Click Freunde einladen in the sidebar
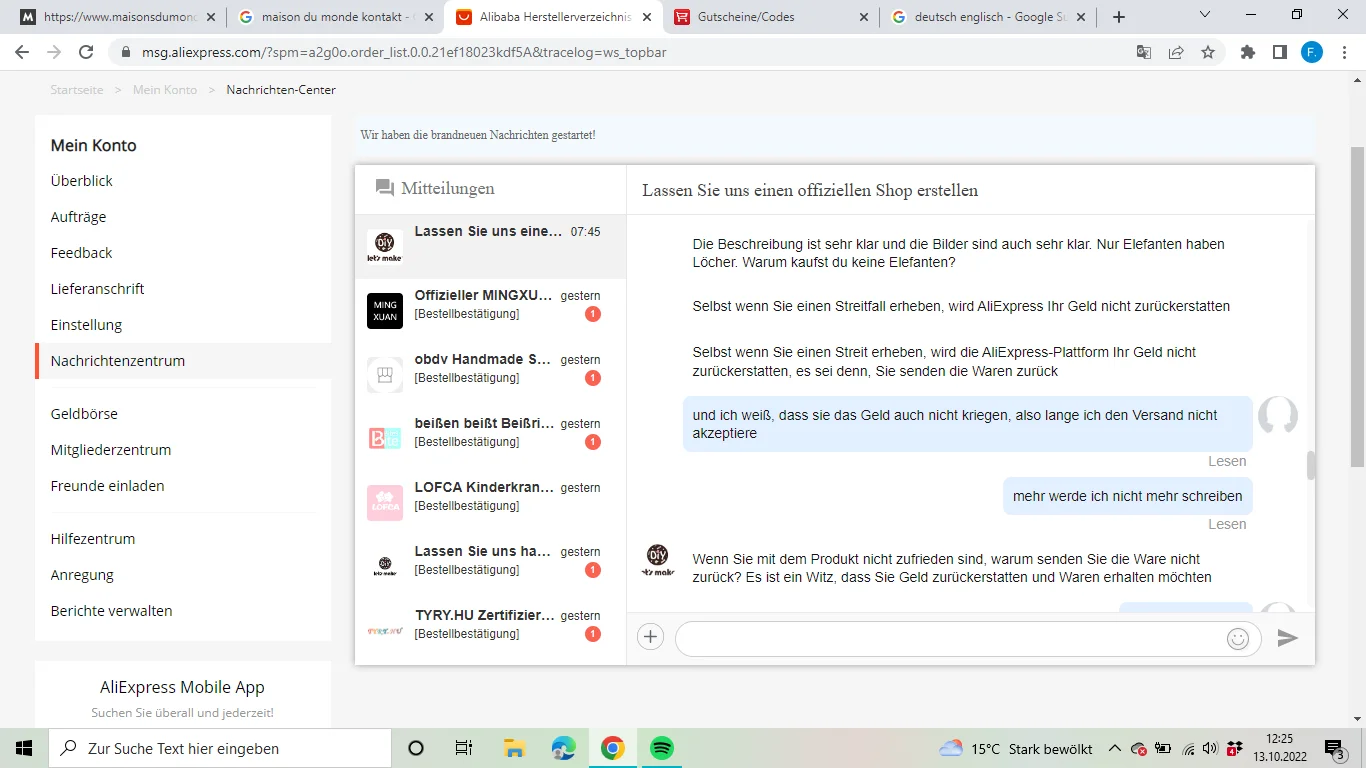Viewport: 1366px width, 768px height. (108, 486)
